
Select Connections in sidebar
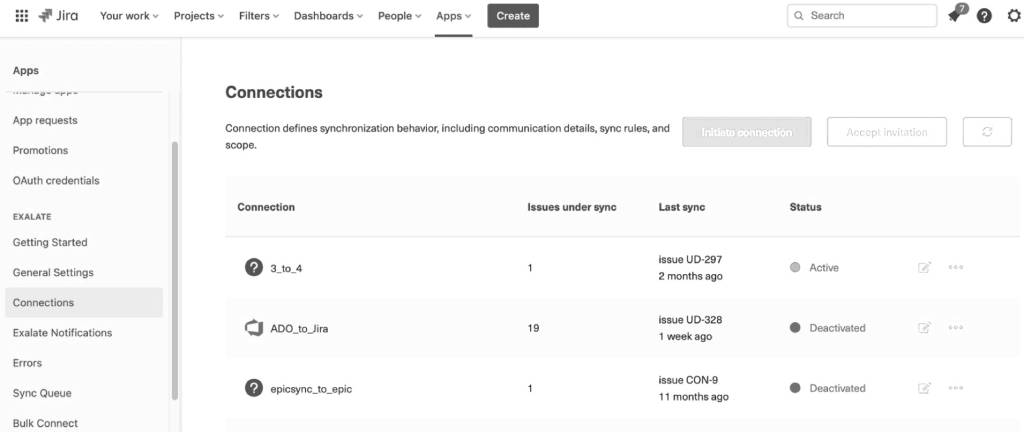[84, 302]
